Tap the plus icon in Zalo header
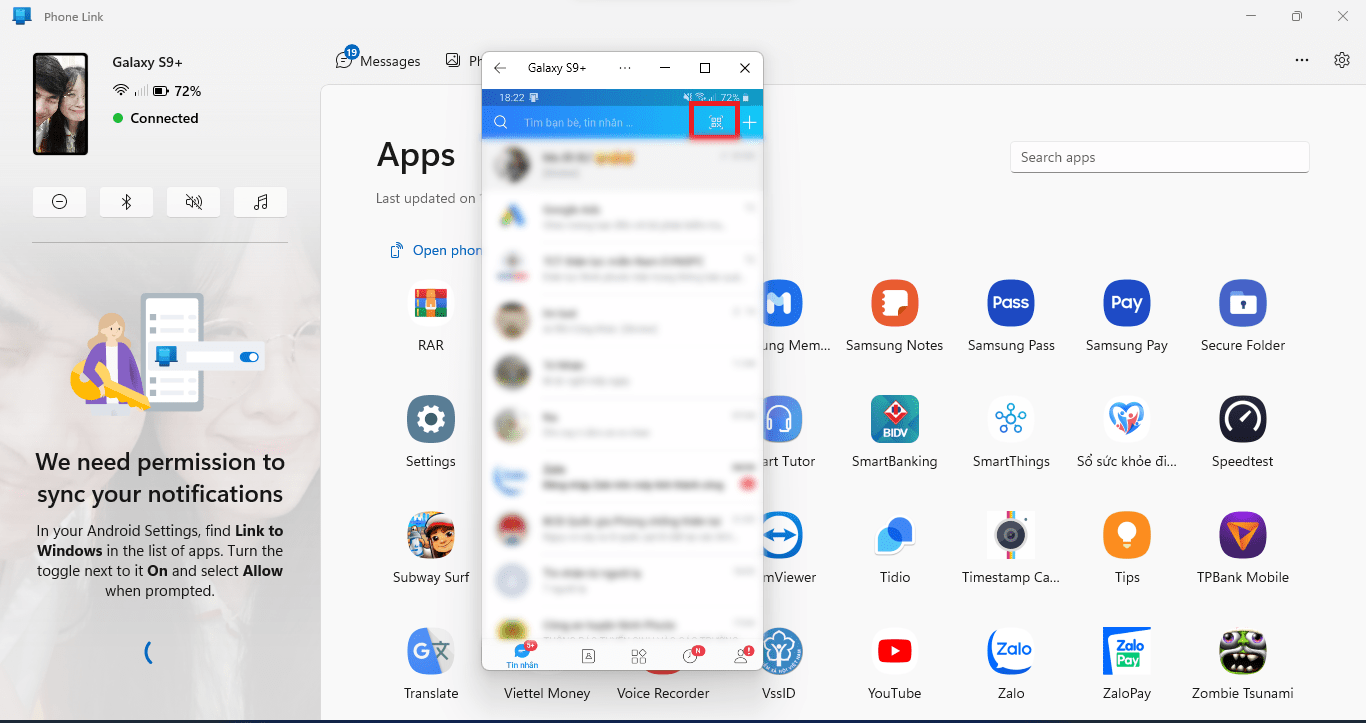 click(x=749, y=122)
